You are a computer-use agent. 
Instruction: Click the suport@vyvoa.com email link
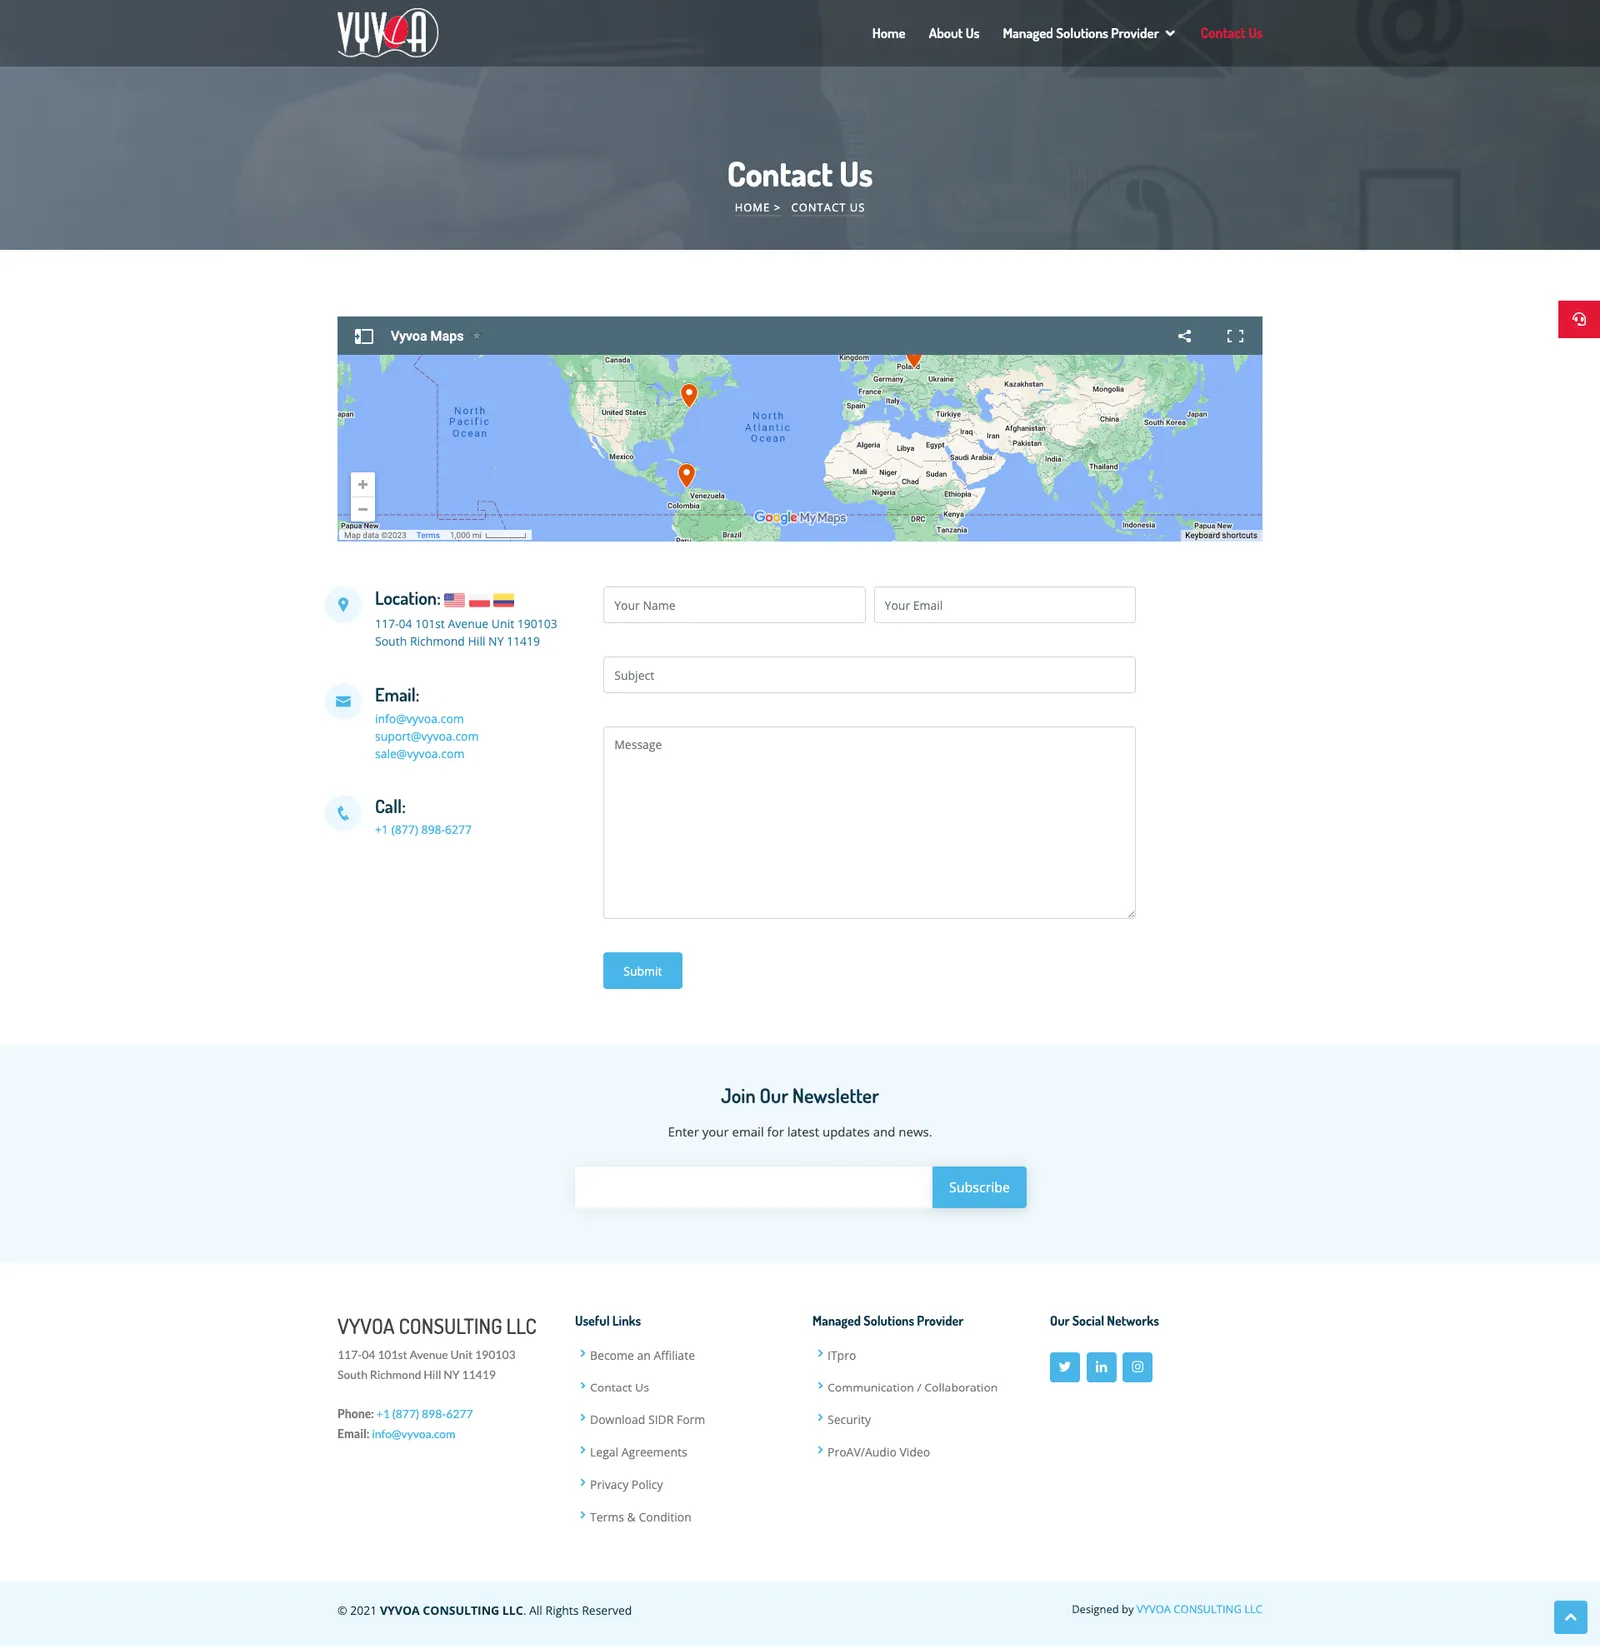coord(427,737)
